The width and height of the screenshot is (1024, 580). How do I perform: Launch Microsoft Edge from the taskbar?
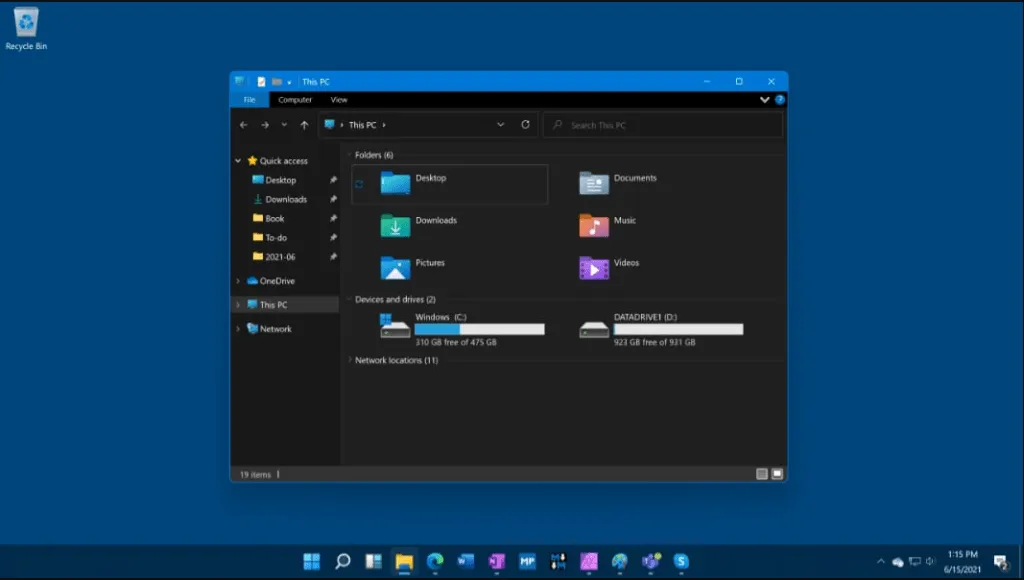[x=434, y=563]
